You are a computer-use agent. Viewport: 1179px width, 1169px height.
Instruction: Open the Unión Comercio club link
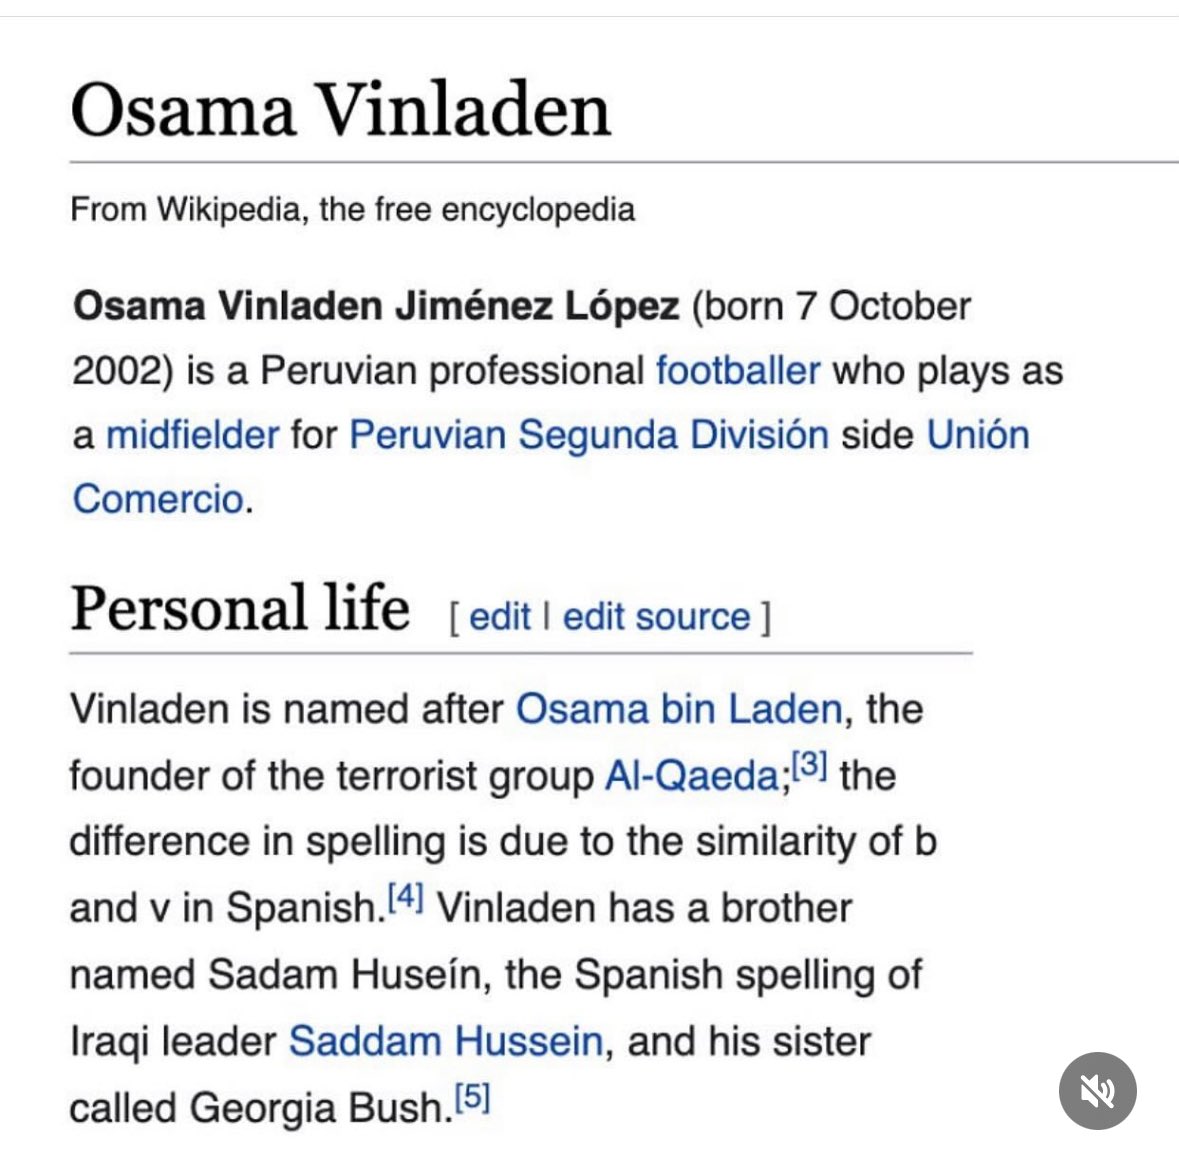(x=977, y=435)
